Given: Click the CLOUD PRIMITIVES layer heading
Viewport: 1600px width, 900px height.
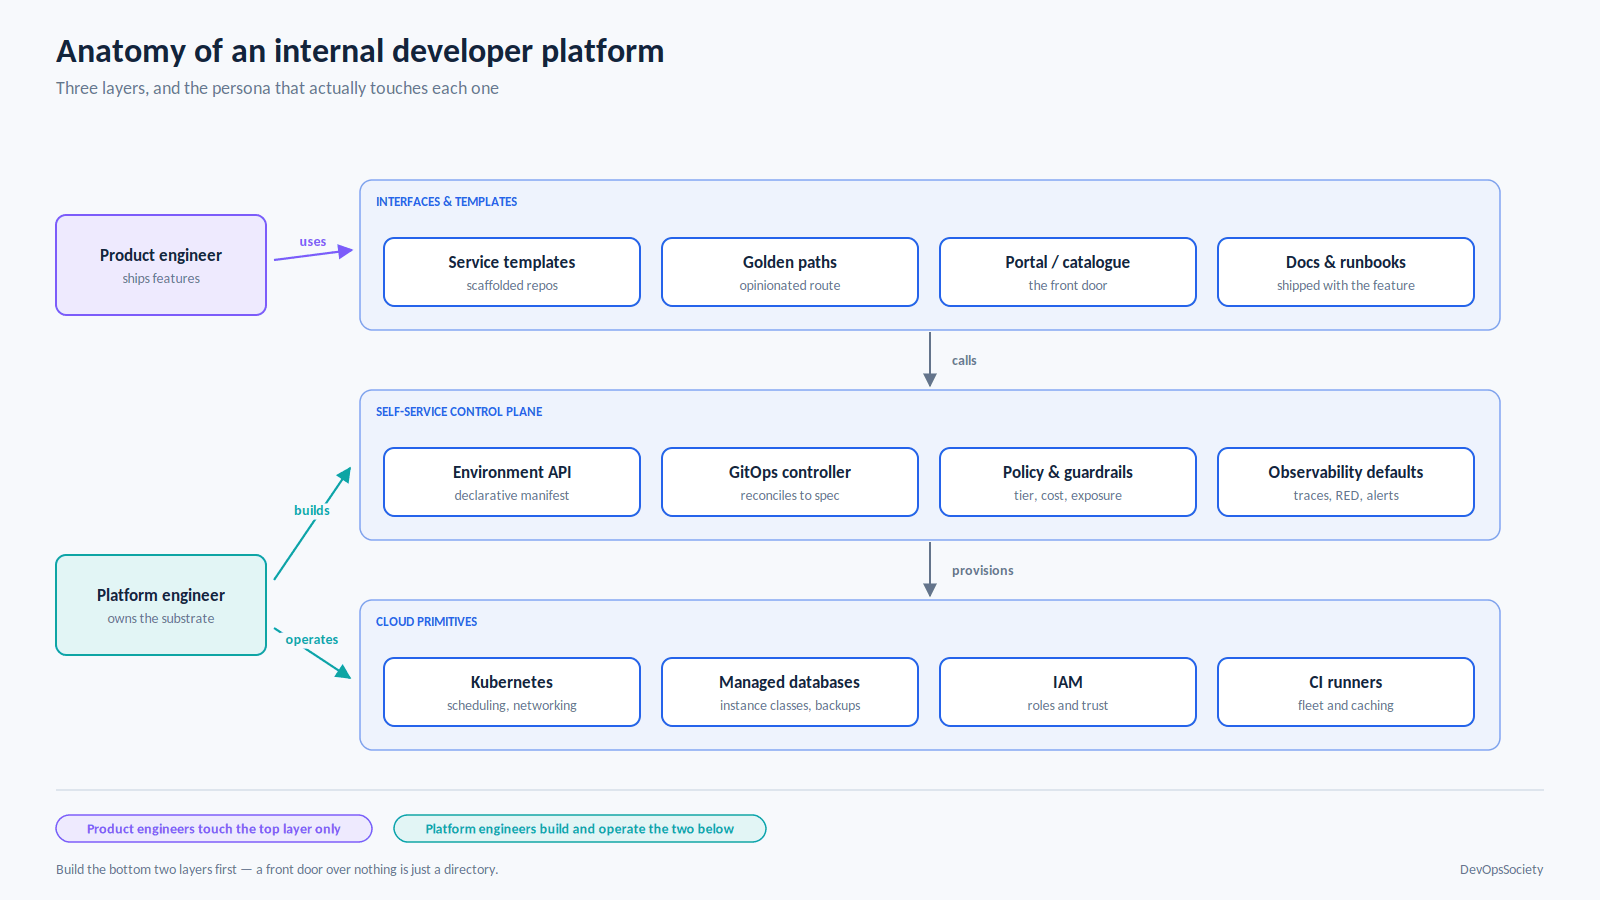Looking at the screenshot, I should tap(427, 622).
